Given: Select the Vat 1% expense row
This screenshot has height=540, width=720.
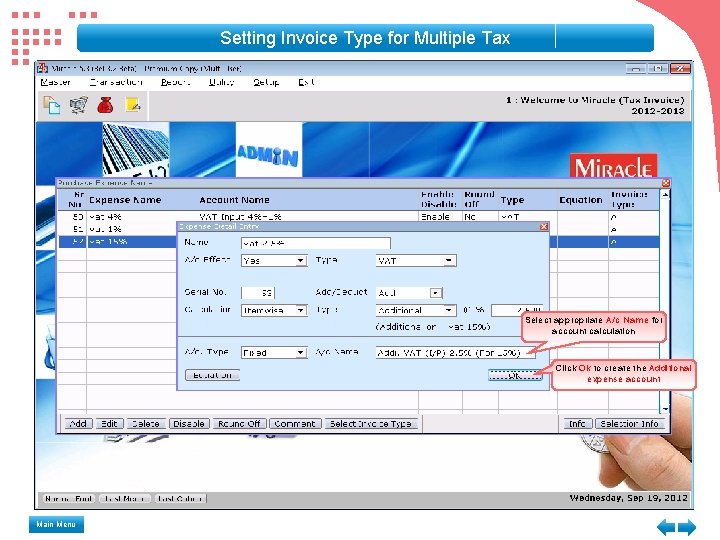Looking at the screenshot, I should point(358,229).
